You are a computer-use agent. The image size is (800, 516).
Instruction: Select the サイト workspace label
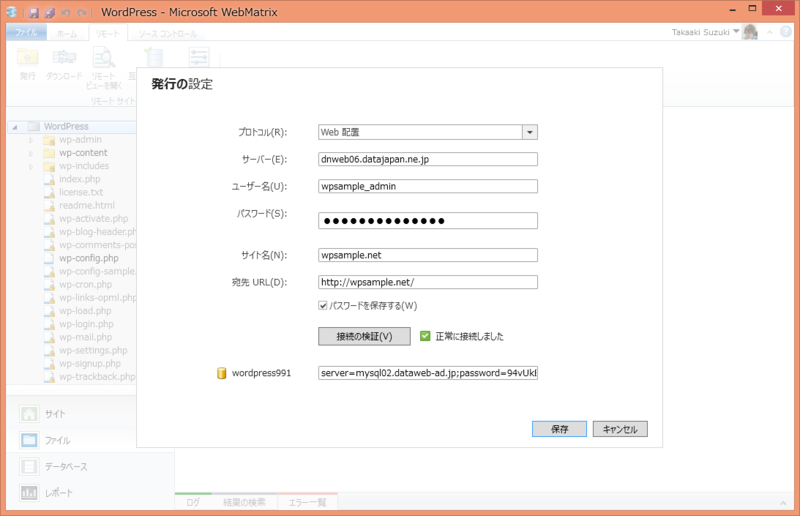55,414
